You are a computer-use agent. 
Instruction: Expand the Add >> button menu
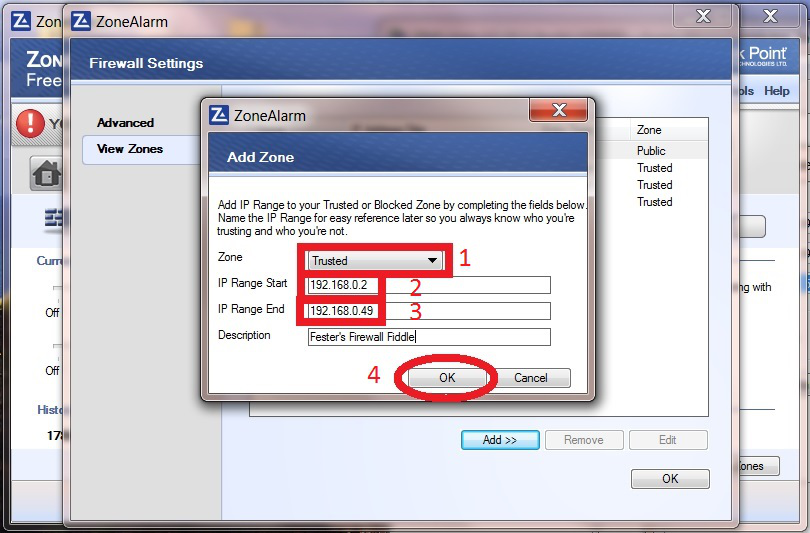point(500,440)
